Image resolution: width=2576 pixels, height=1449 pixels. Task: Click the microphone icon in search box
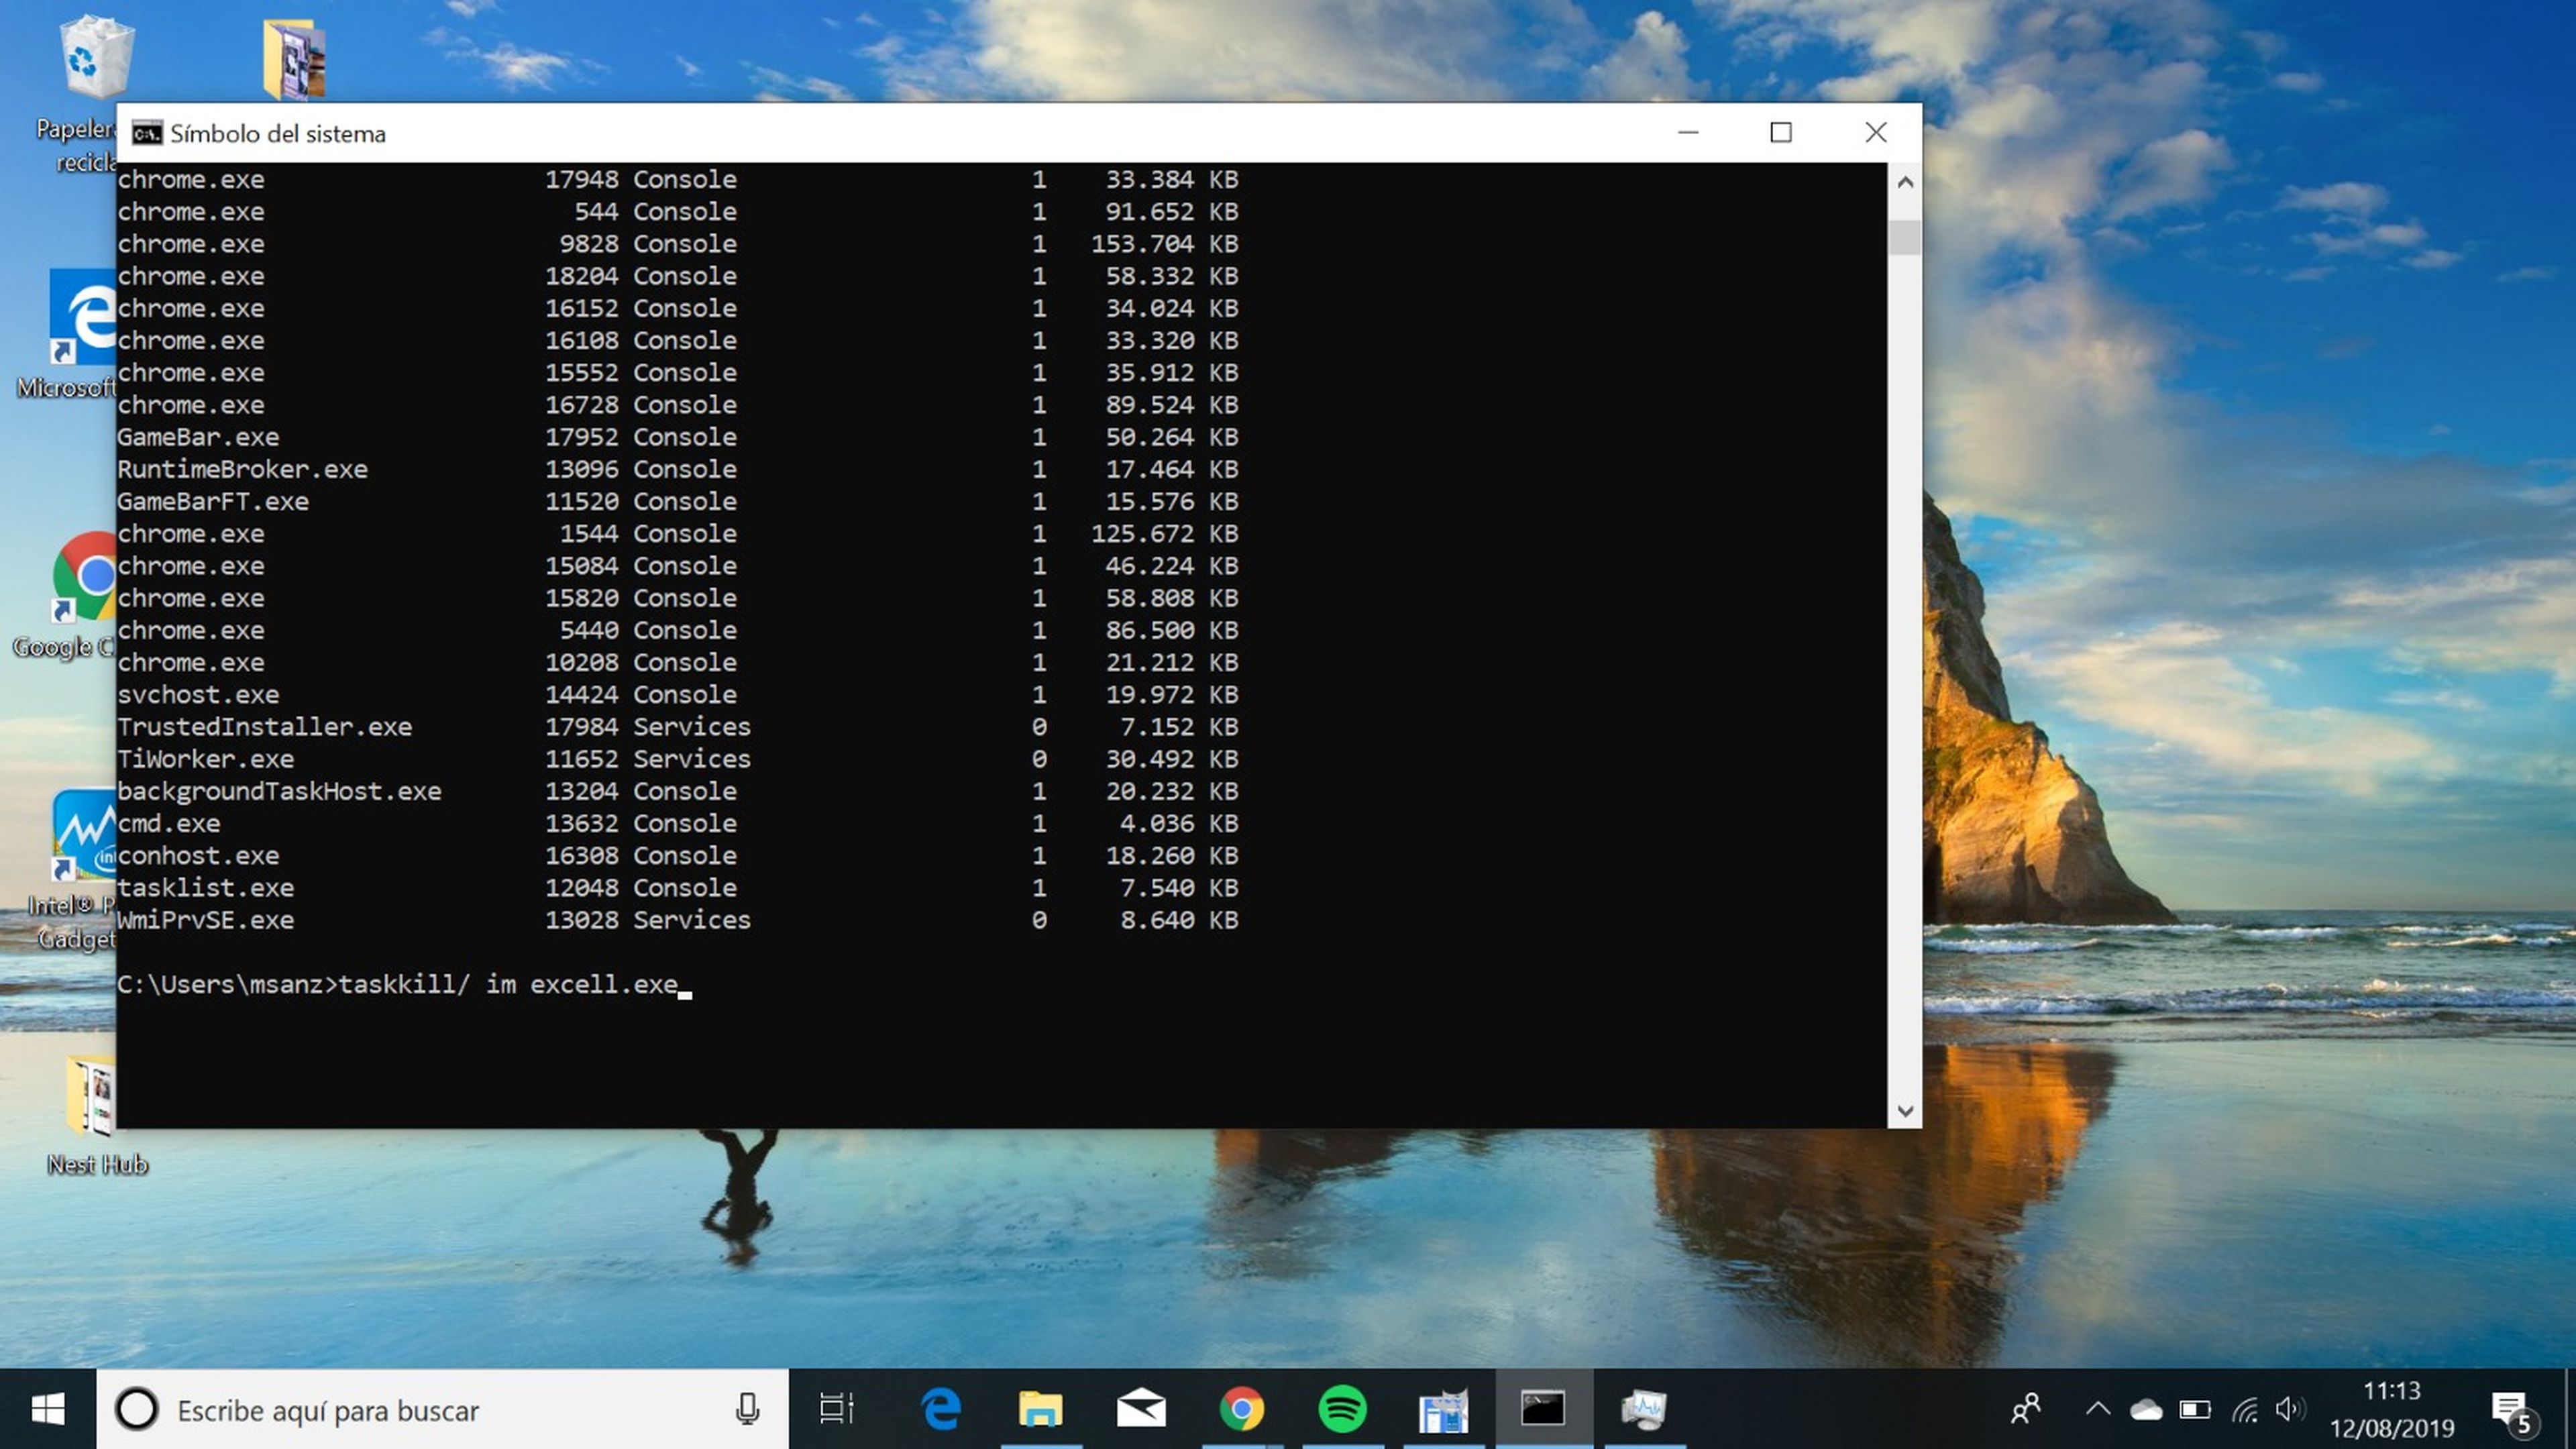click(x=747, y=1409)
